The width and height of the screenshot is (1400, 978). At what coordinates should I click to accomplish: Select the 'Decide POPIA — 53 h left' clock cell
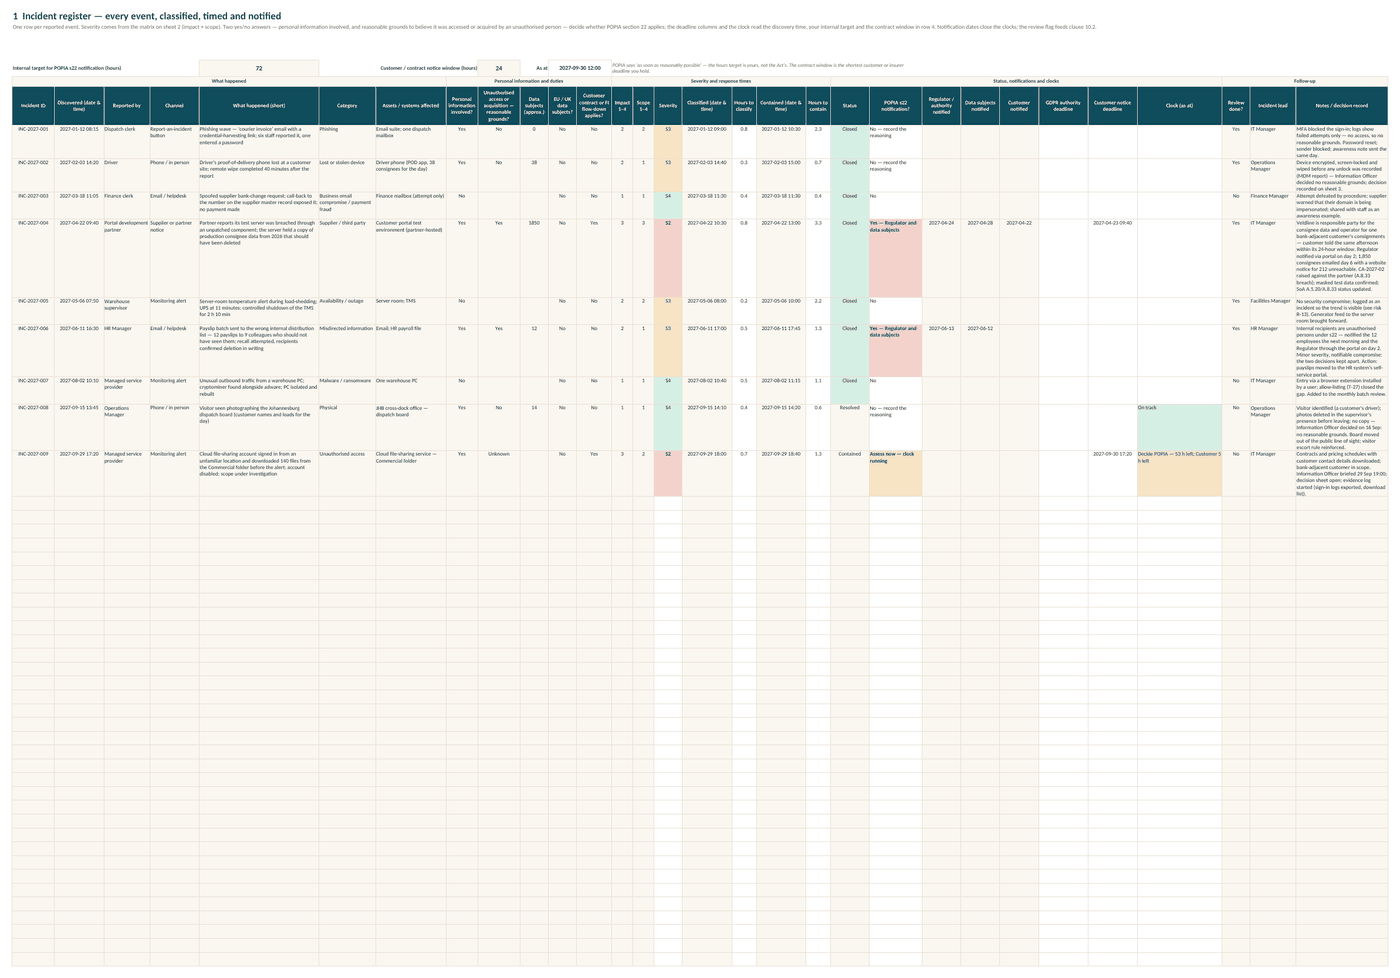pos(1179,473)
